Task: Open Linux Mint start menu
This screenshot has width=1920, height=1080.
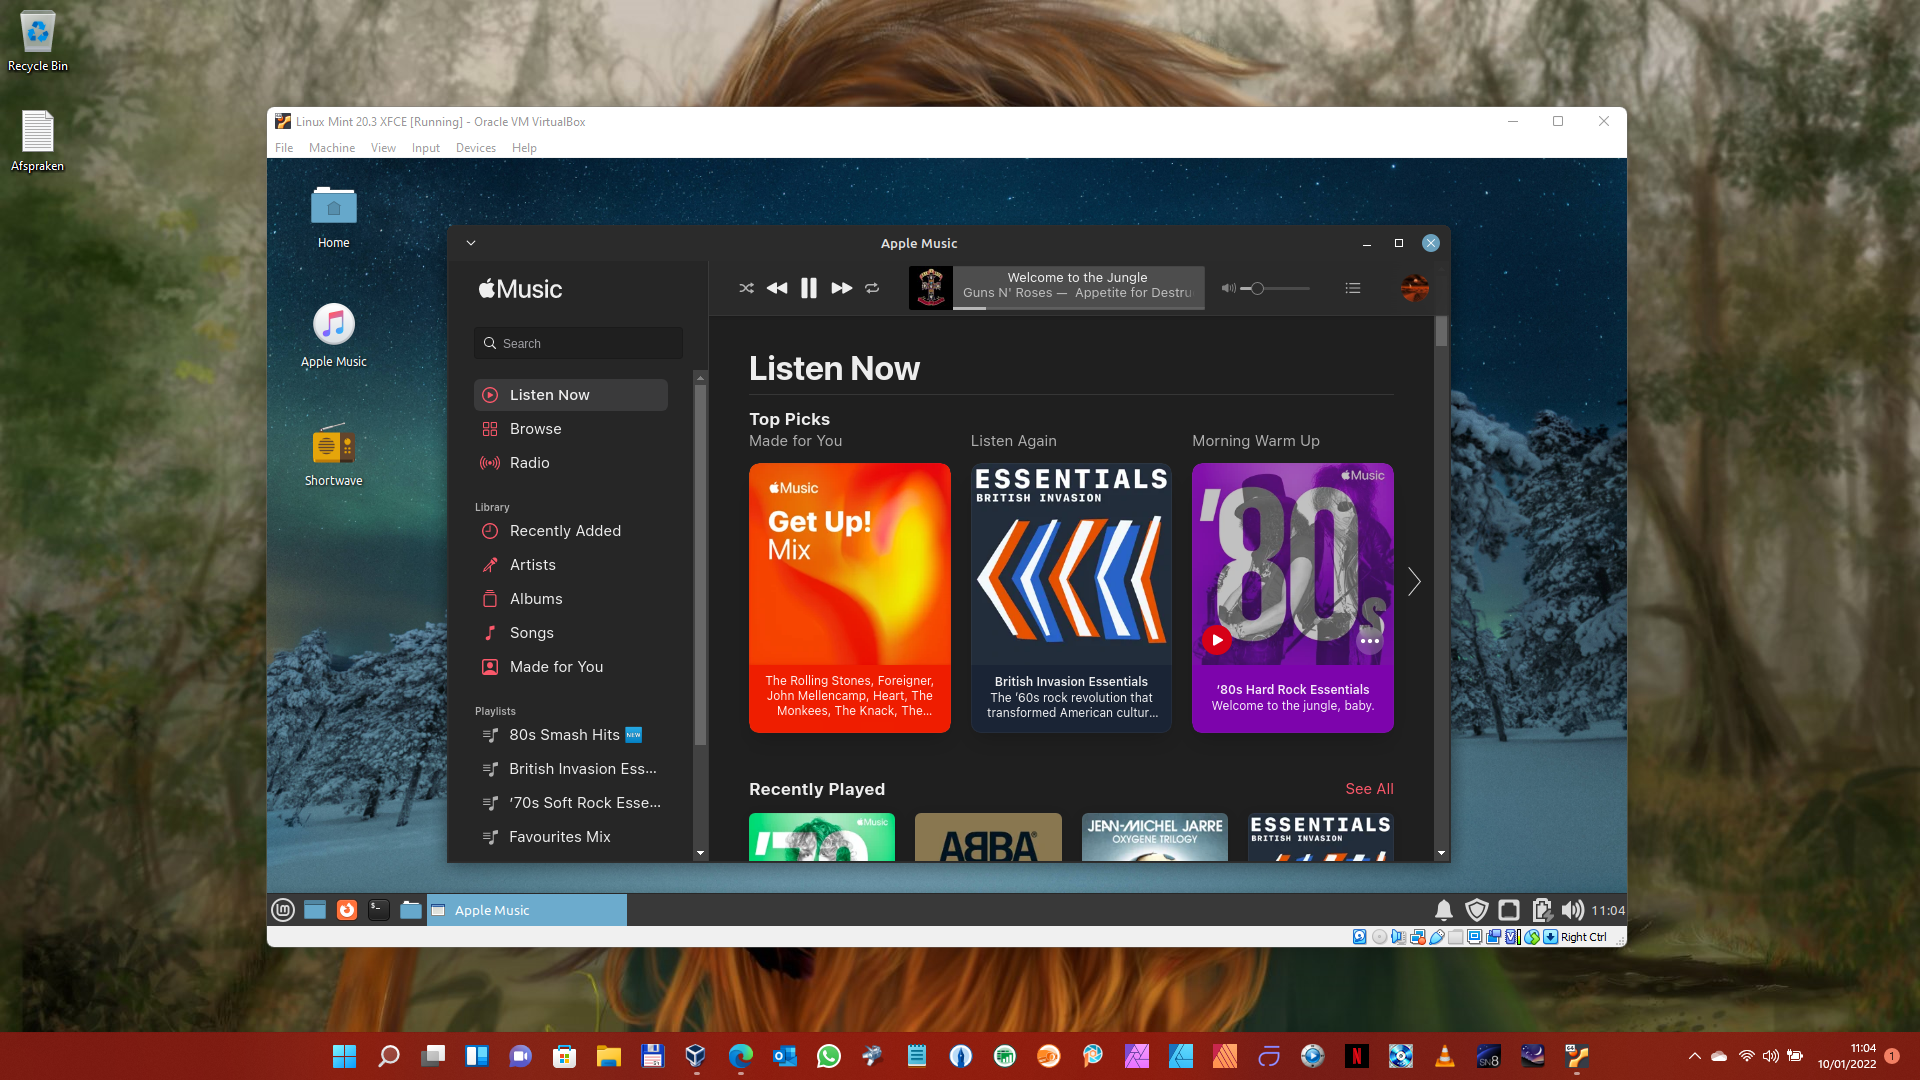Action: [x=283, y=910]
